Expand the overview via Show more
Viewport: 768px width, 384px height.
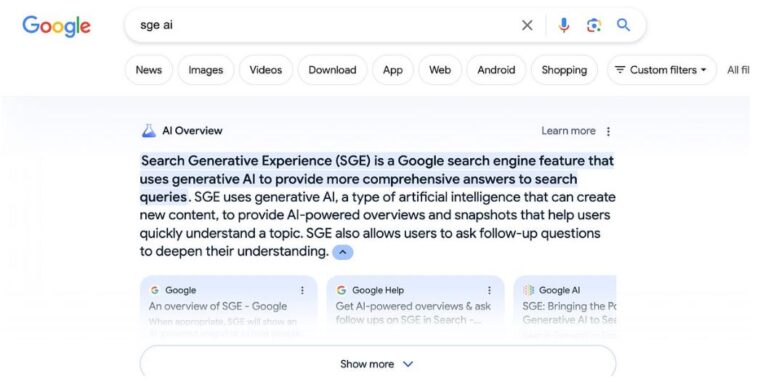378,364
